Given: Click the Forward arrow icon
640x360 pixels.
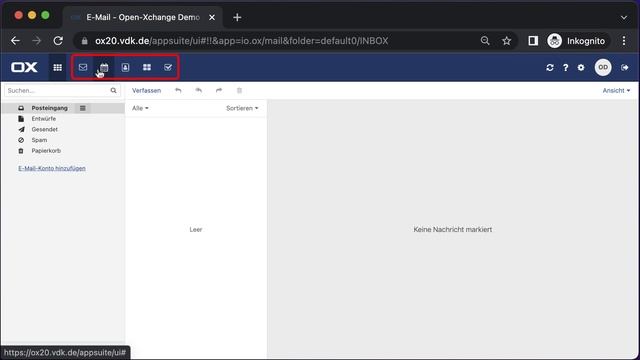Looking at the screenshot, I should pyautogui.click(x=219, y=90).
